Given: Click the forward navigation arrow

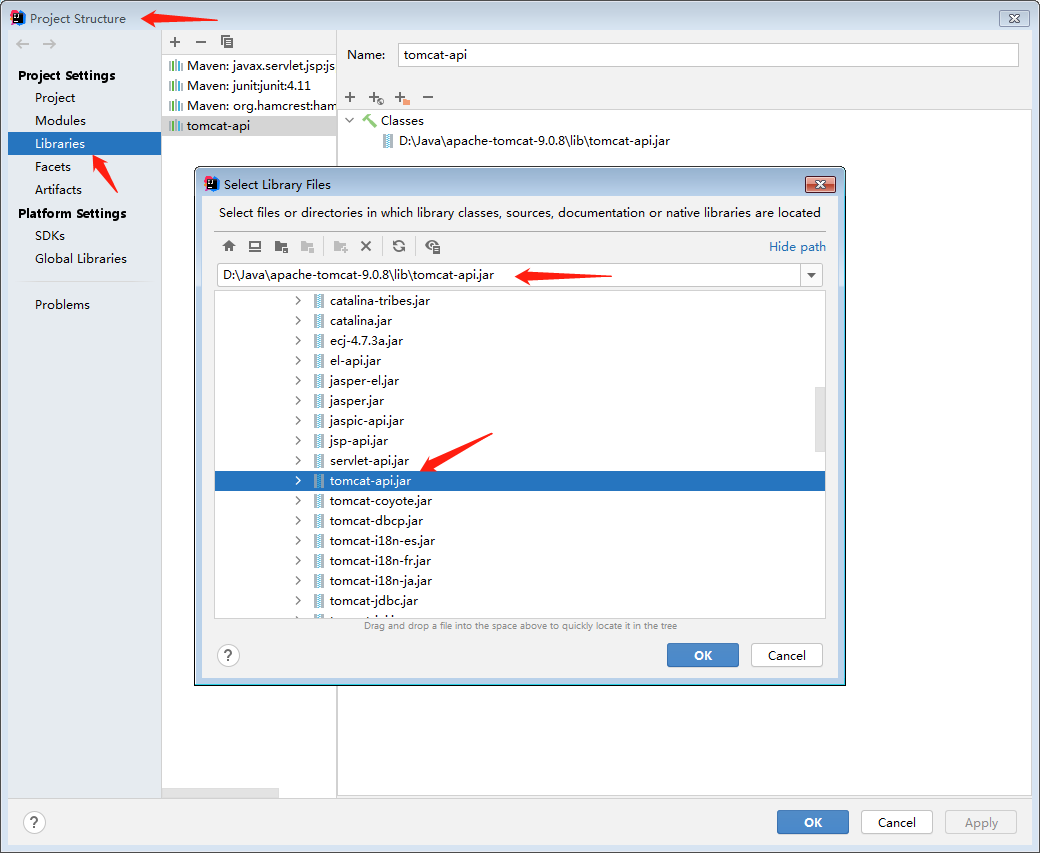Looking at the screenshot, I should [49, 44].
